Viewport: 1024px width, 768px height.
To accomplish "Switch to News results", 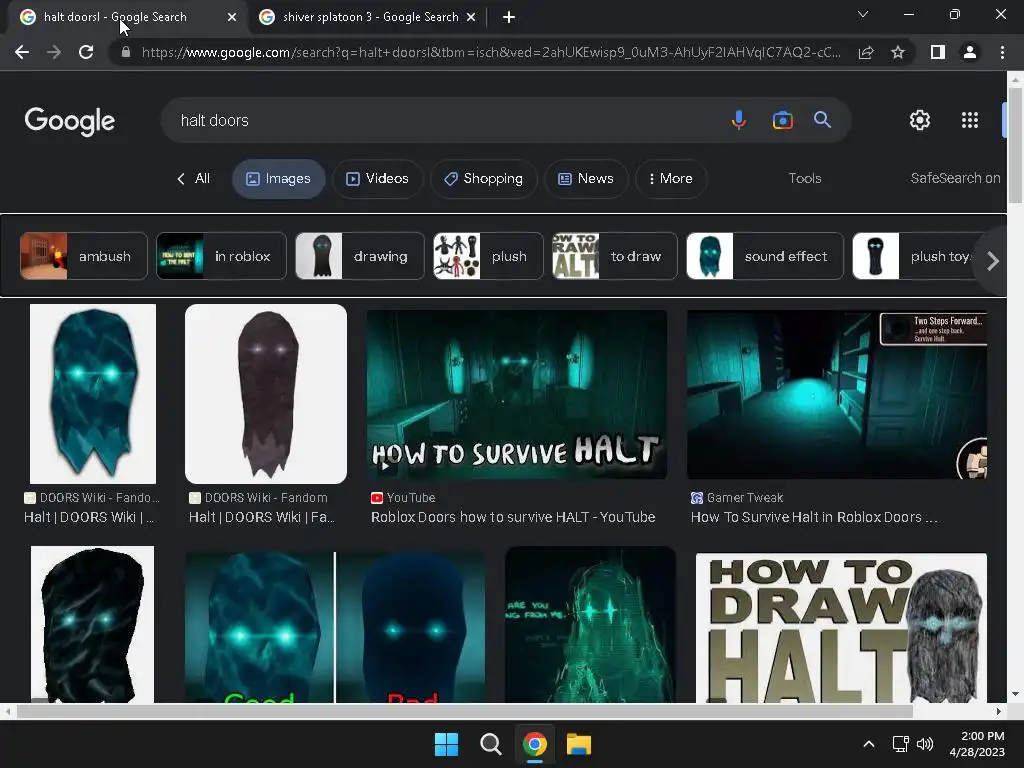I will [586, 178].
